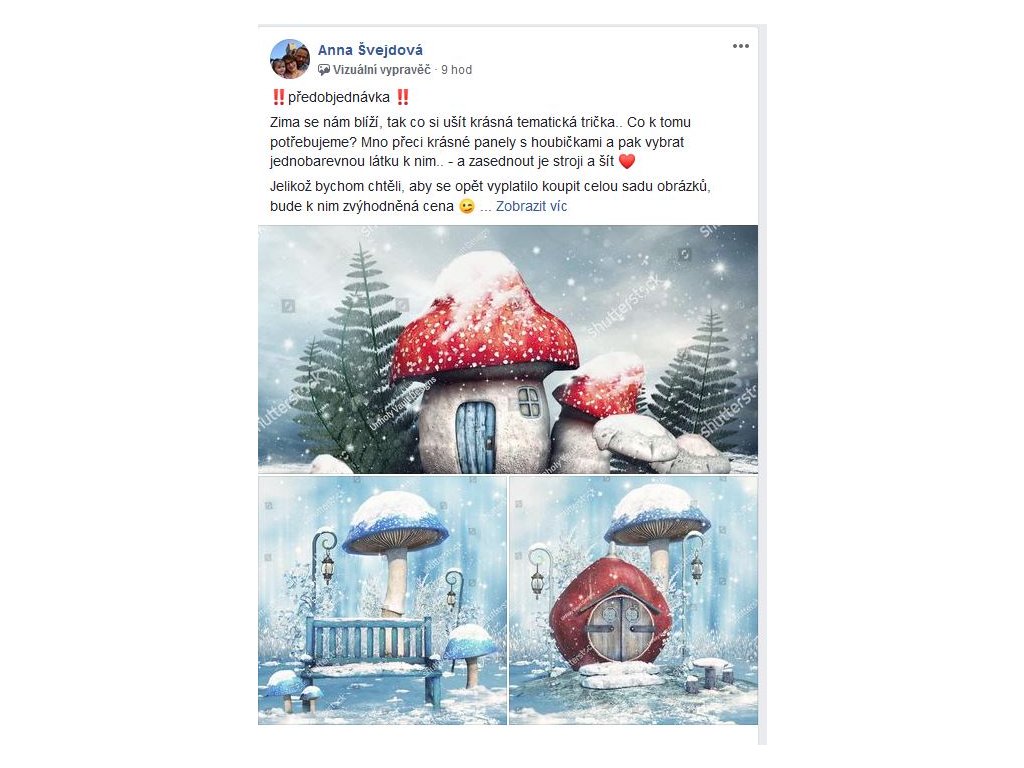Click the blue wooden door of mushroom house
The image size is (1024, 768).
coord(475,436)
